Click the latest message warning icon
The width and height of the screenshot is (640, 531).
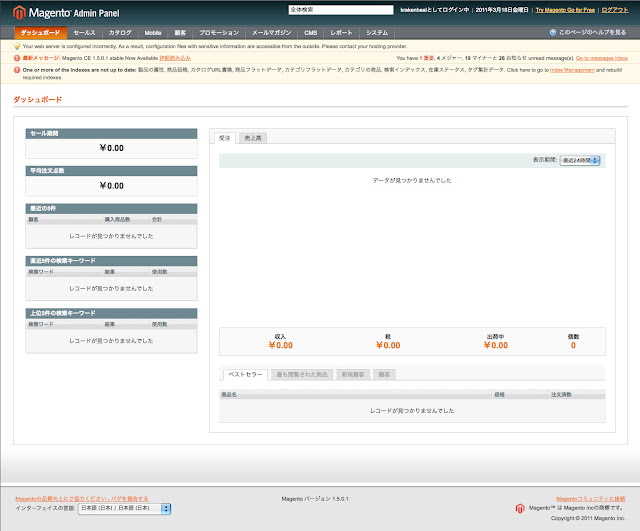(x=17, y=58)
